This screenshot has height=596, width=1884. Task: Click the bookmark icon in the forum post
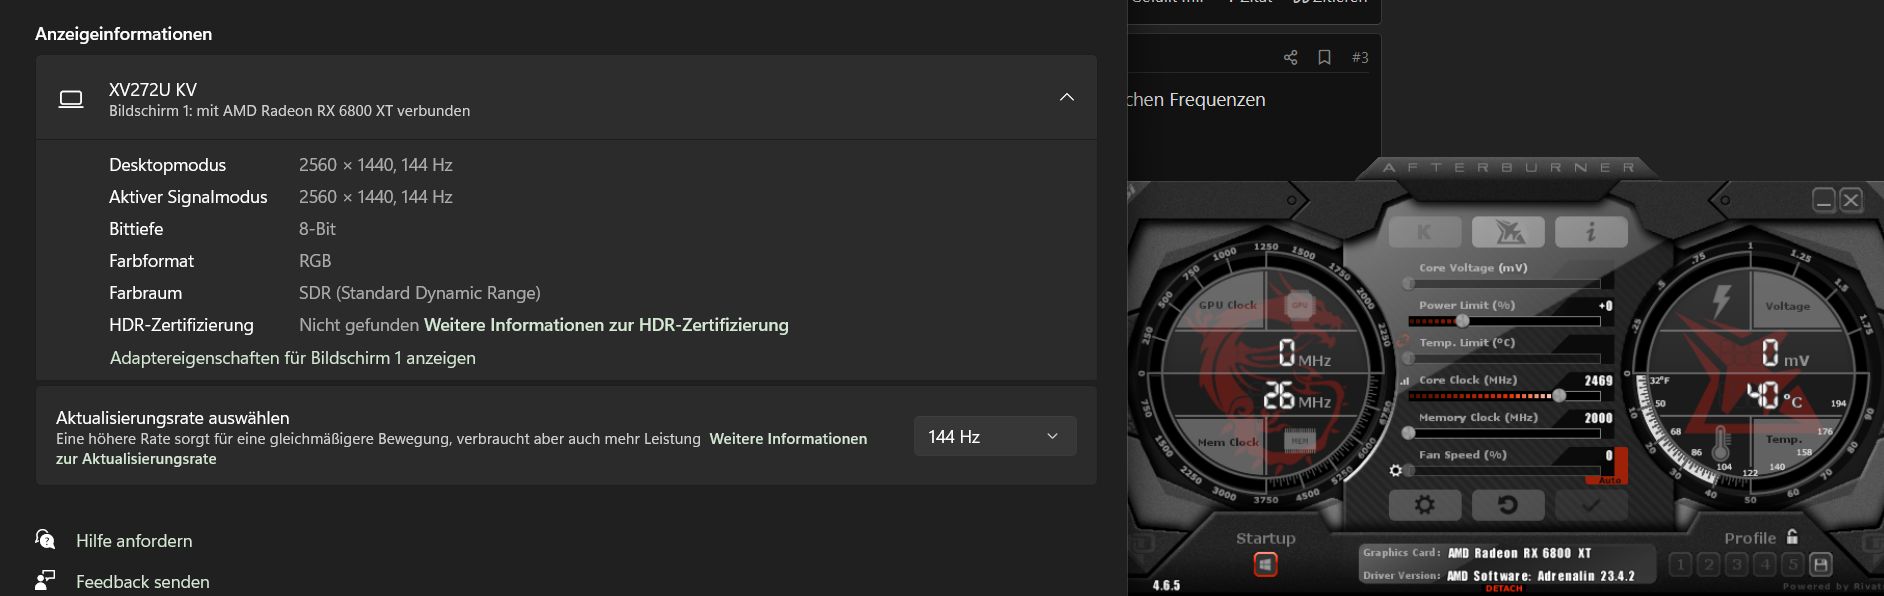1324,58
